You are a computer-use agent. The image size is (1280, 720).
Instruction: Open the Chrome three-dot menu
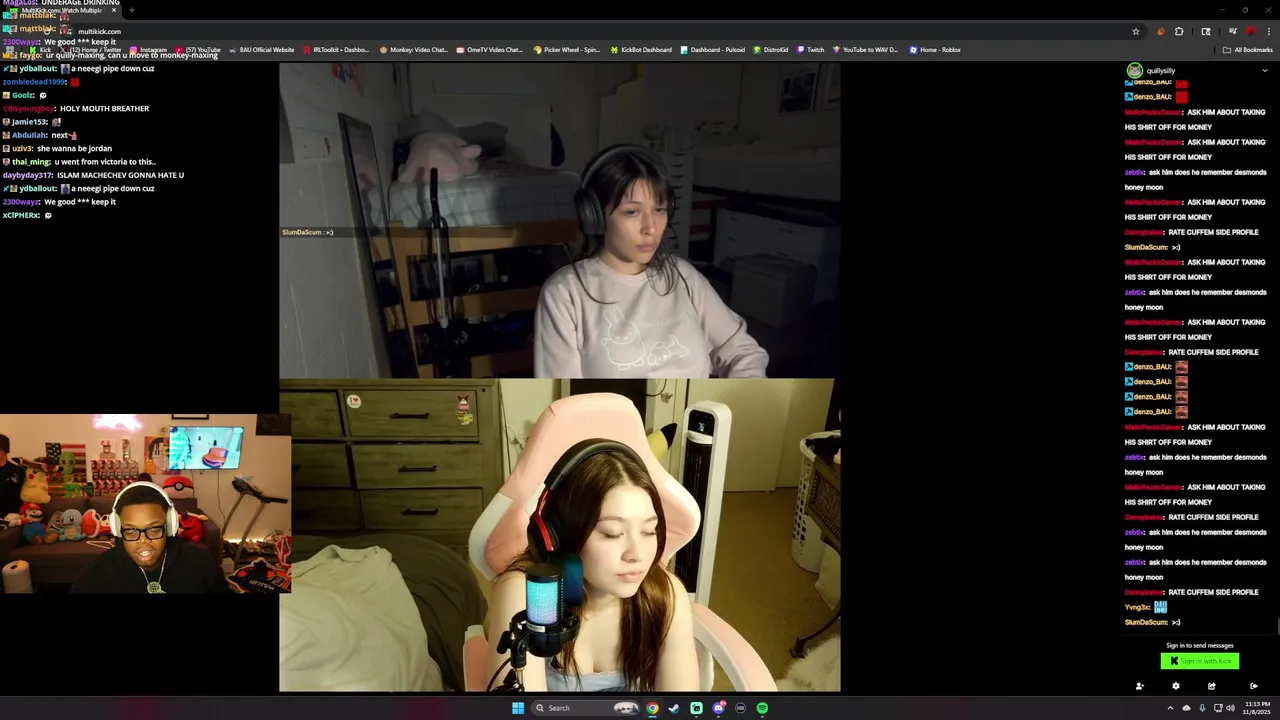click(x=1268, y=31)
